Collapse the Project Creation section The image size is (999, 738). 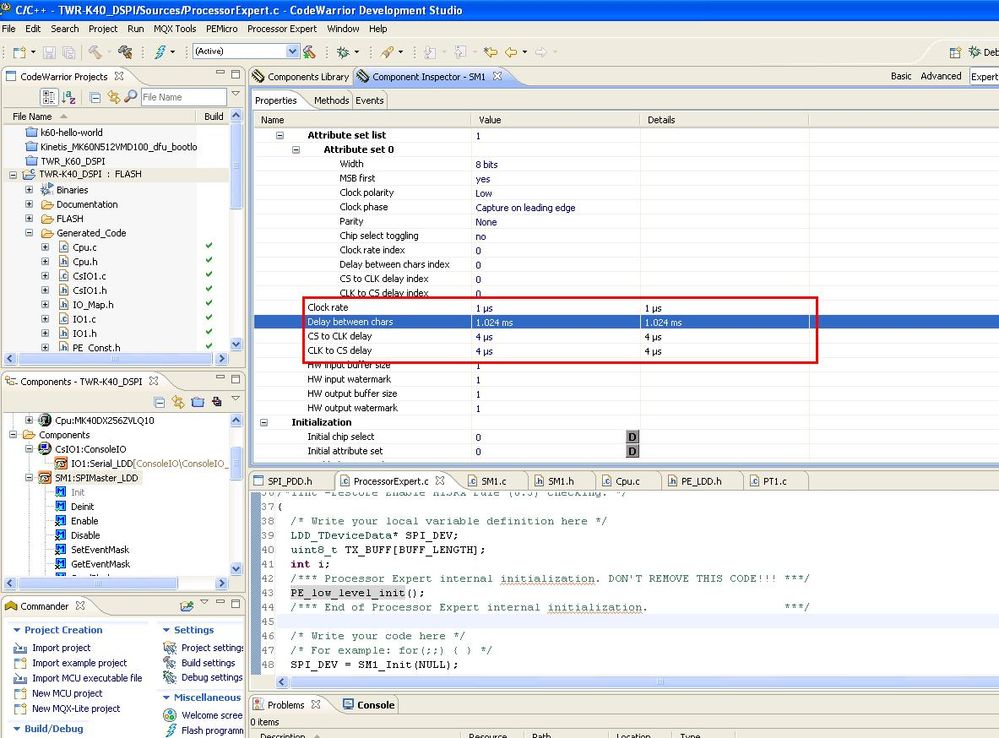pyautogui.click(x=17, y=630)
